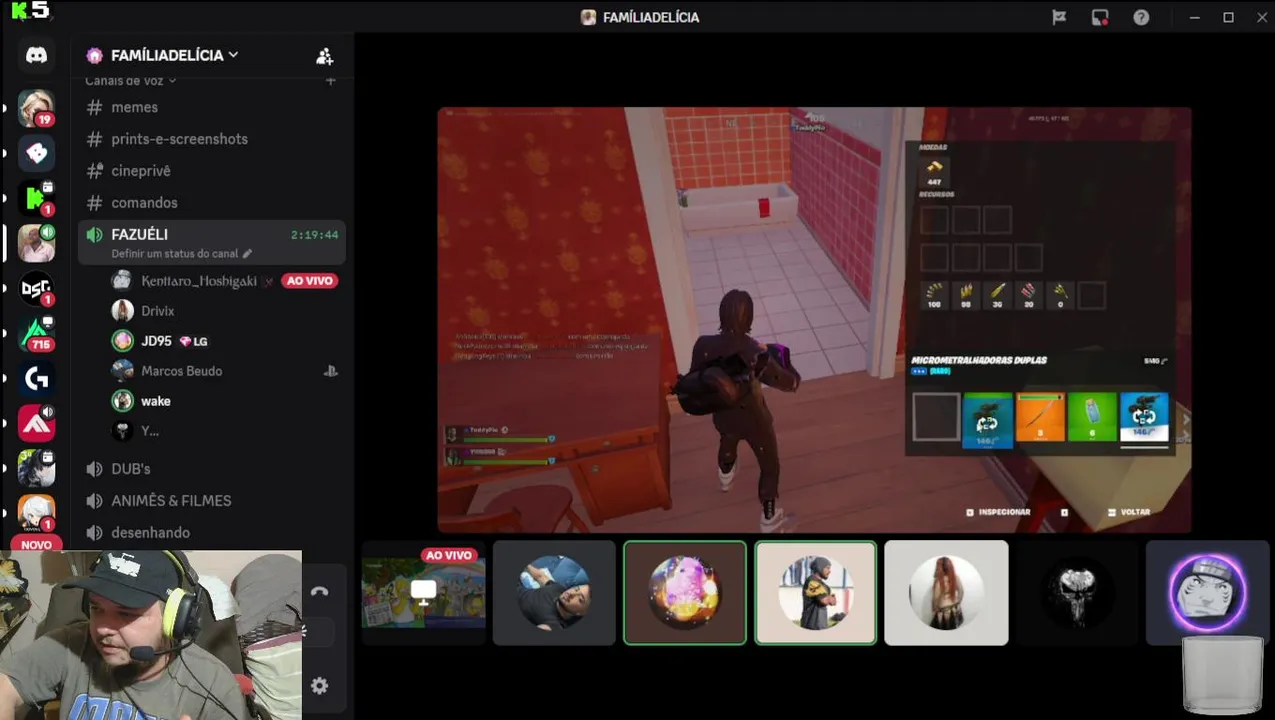Expand the FAMÍLIADELÍCIA server menu chevron

pos(233,55)
